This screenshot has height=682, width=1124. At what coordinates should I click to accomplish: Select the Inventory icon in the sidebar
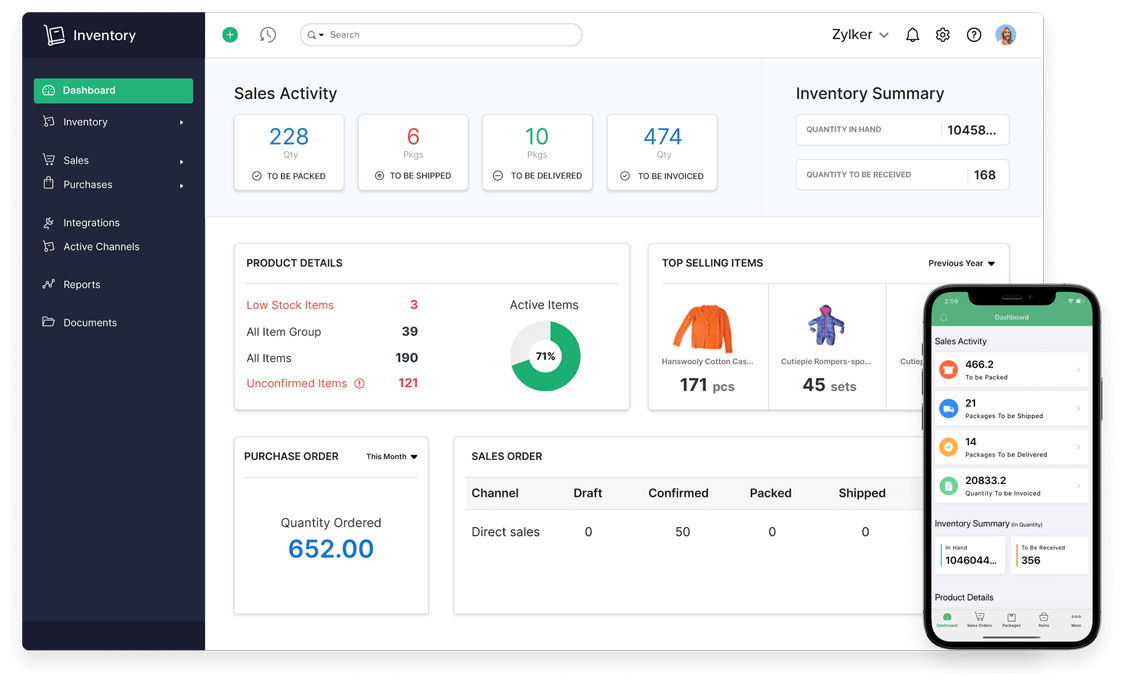click(47, 121)
